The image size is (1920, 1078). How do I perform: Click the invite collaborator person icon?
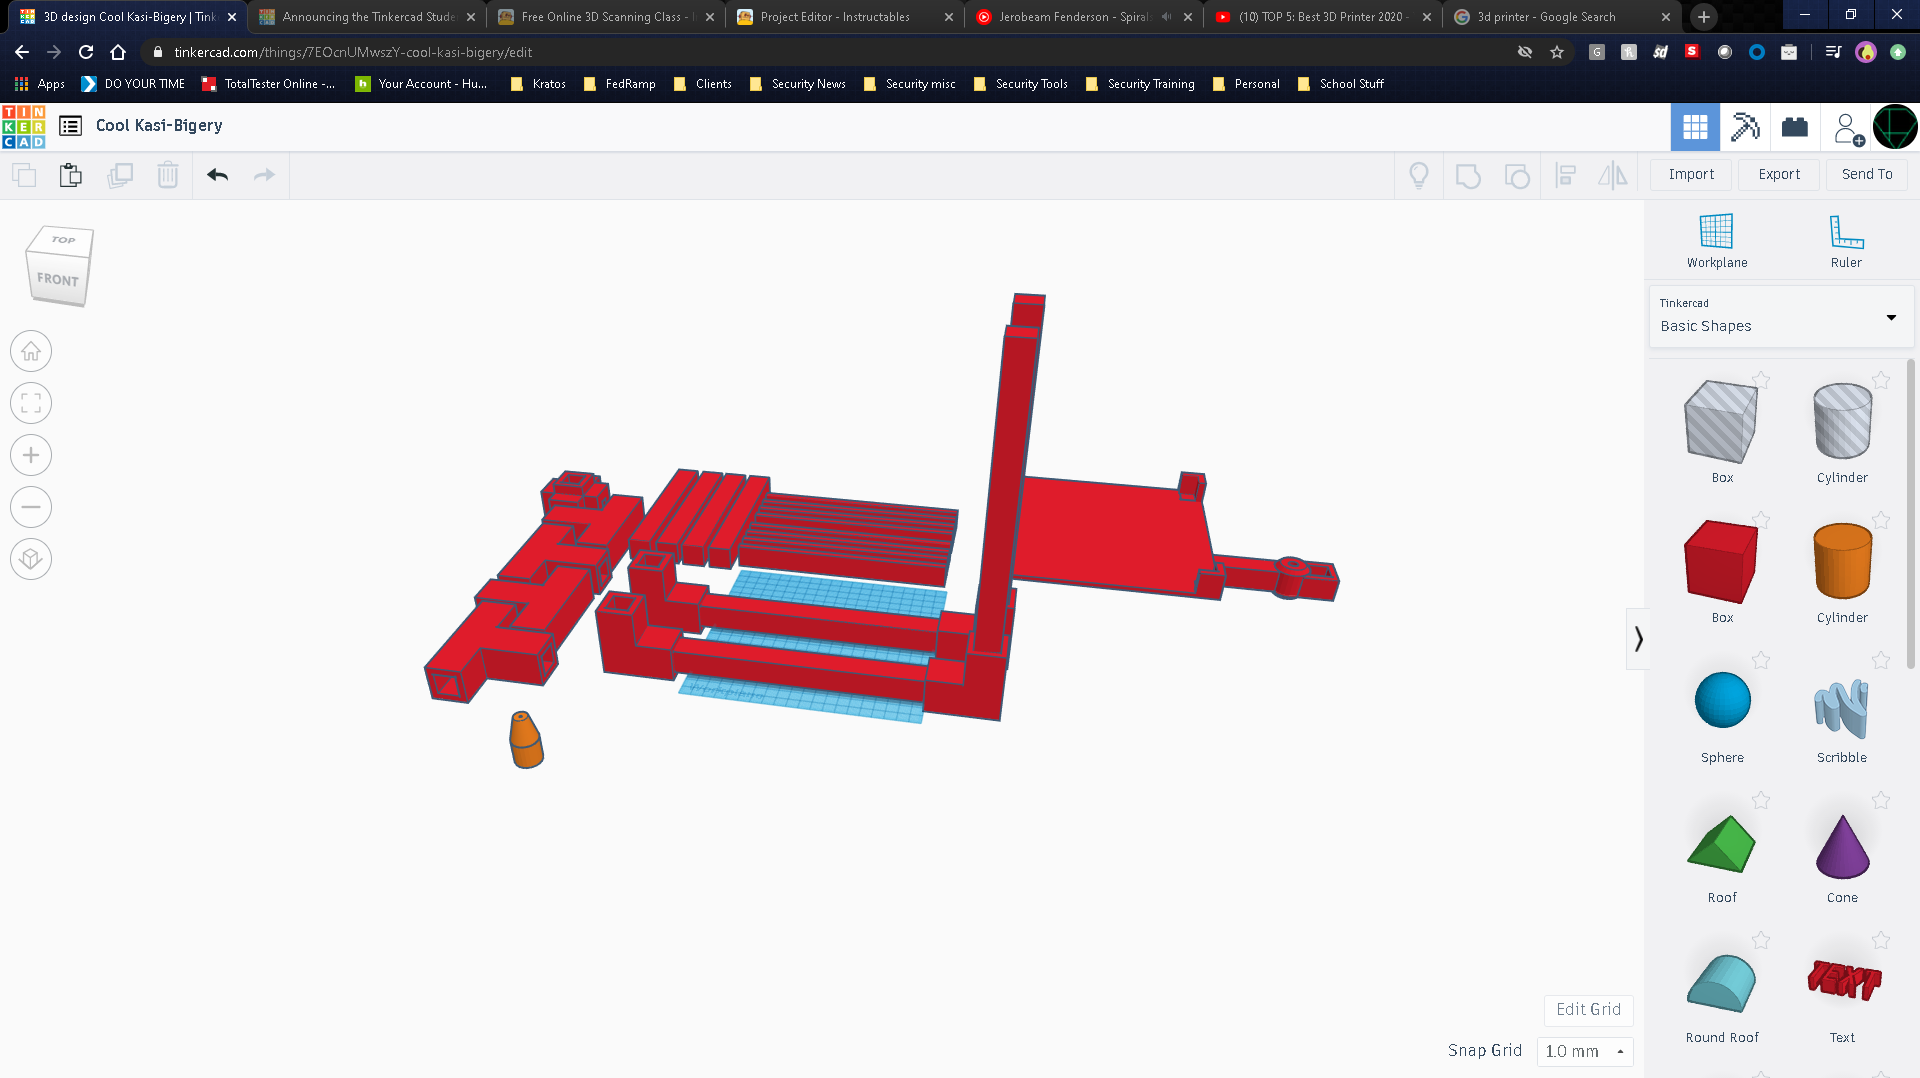tap(1847, 128)
